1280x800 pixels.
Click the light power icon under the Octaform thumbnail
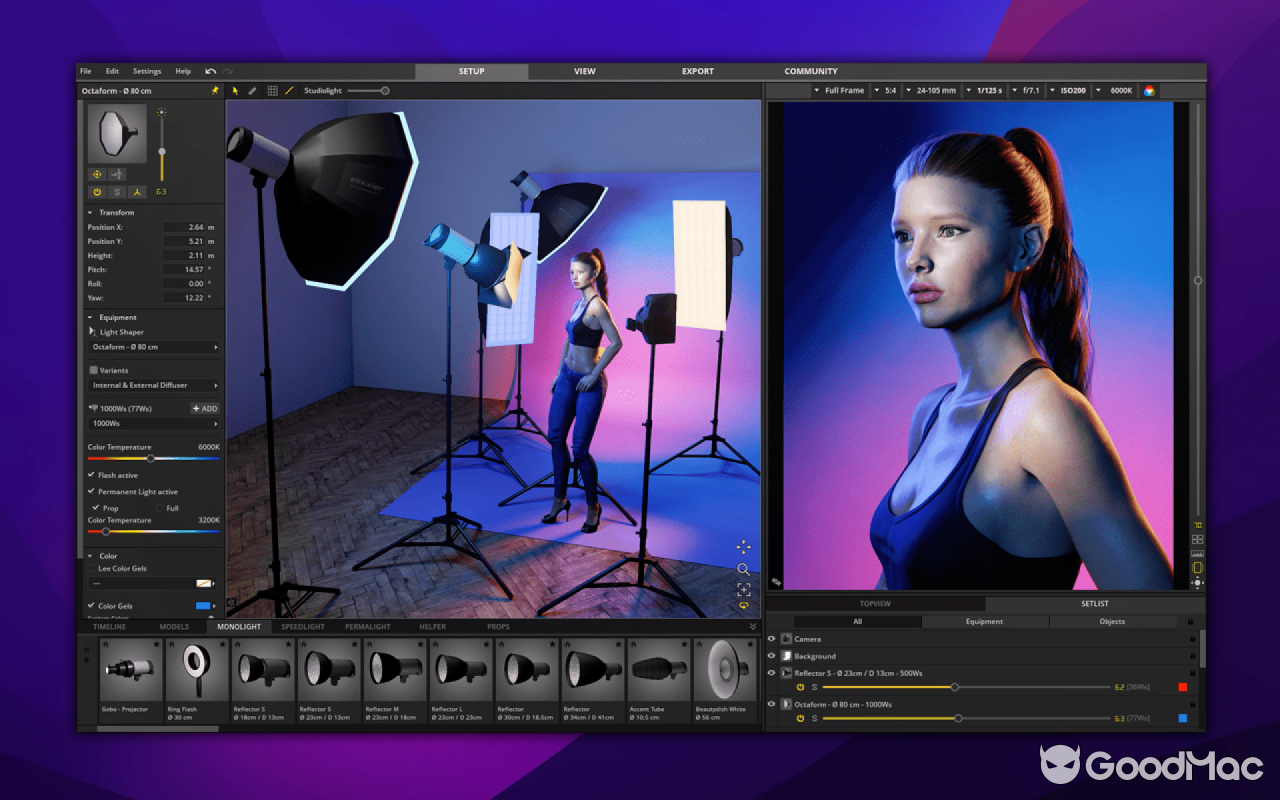[x=97, y=192]
